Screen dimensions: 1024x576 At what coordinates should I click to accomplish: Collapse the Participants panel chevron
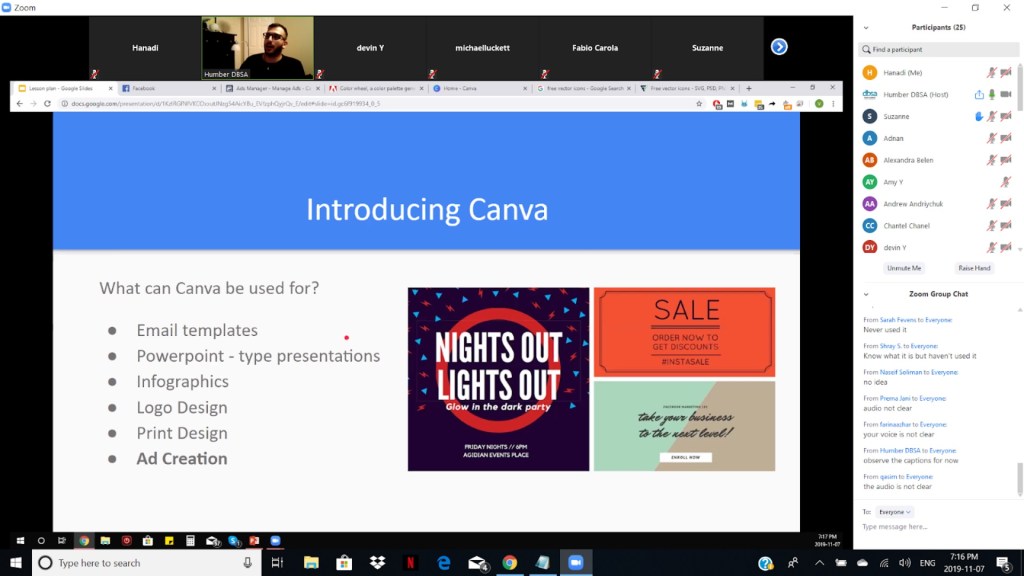pos(866,28)
